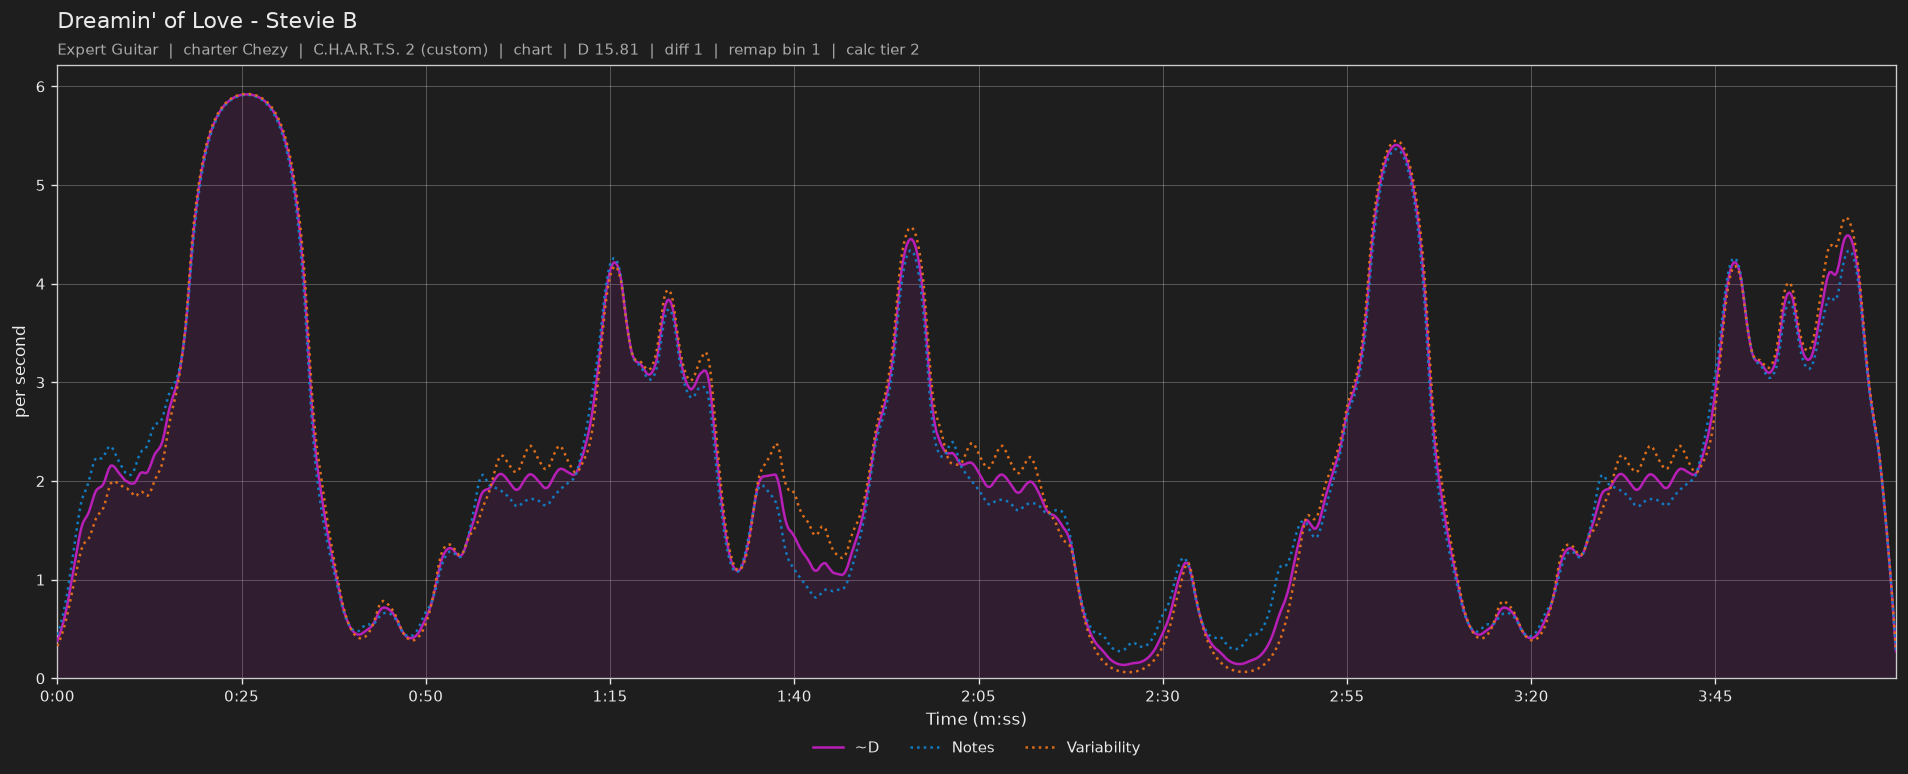Click the "~D" legend label
Screen dimensions: 1908x774
(x=867, y=748)
